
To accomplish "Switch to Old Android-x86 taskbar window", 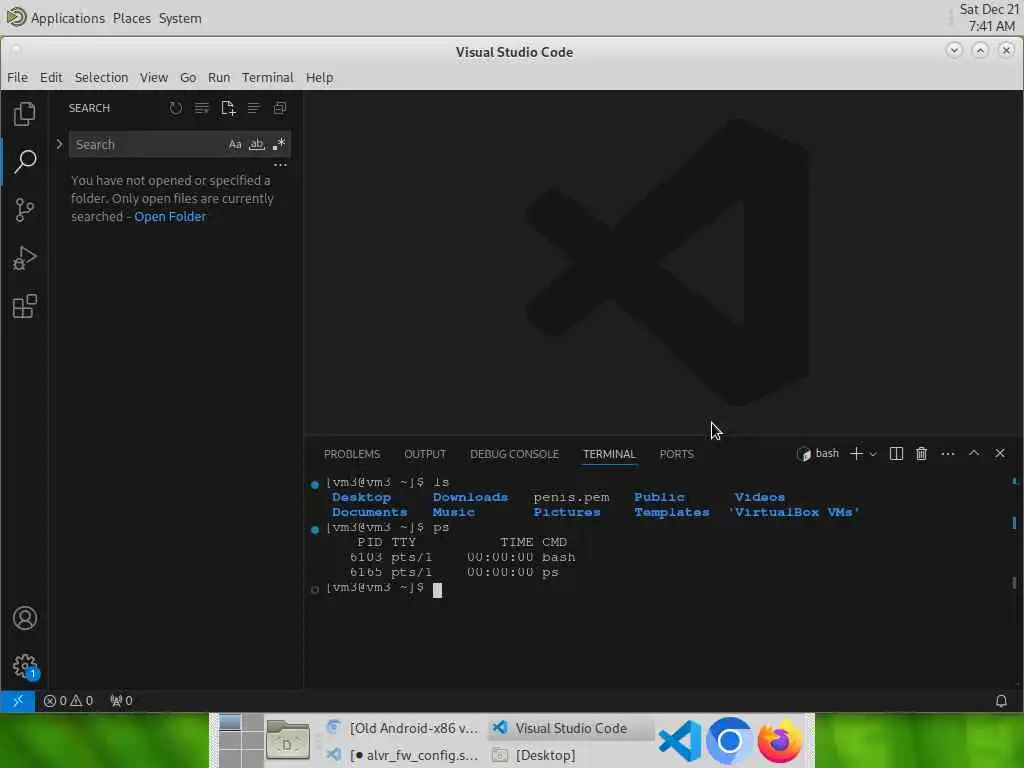I will point(403,728).
